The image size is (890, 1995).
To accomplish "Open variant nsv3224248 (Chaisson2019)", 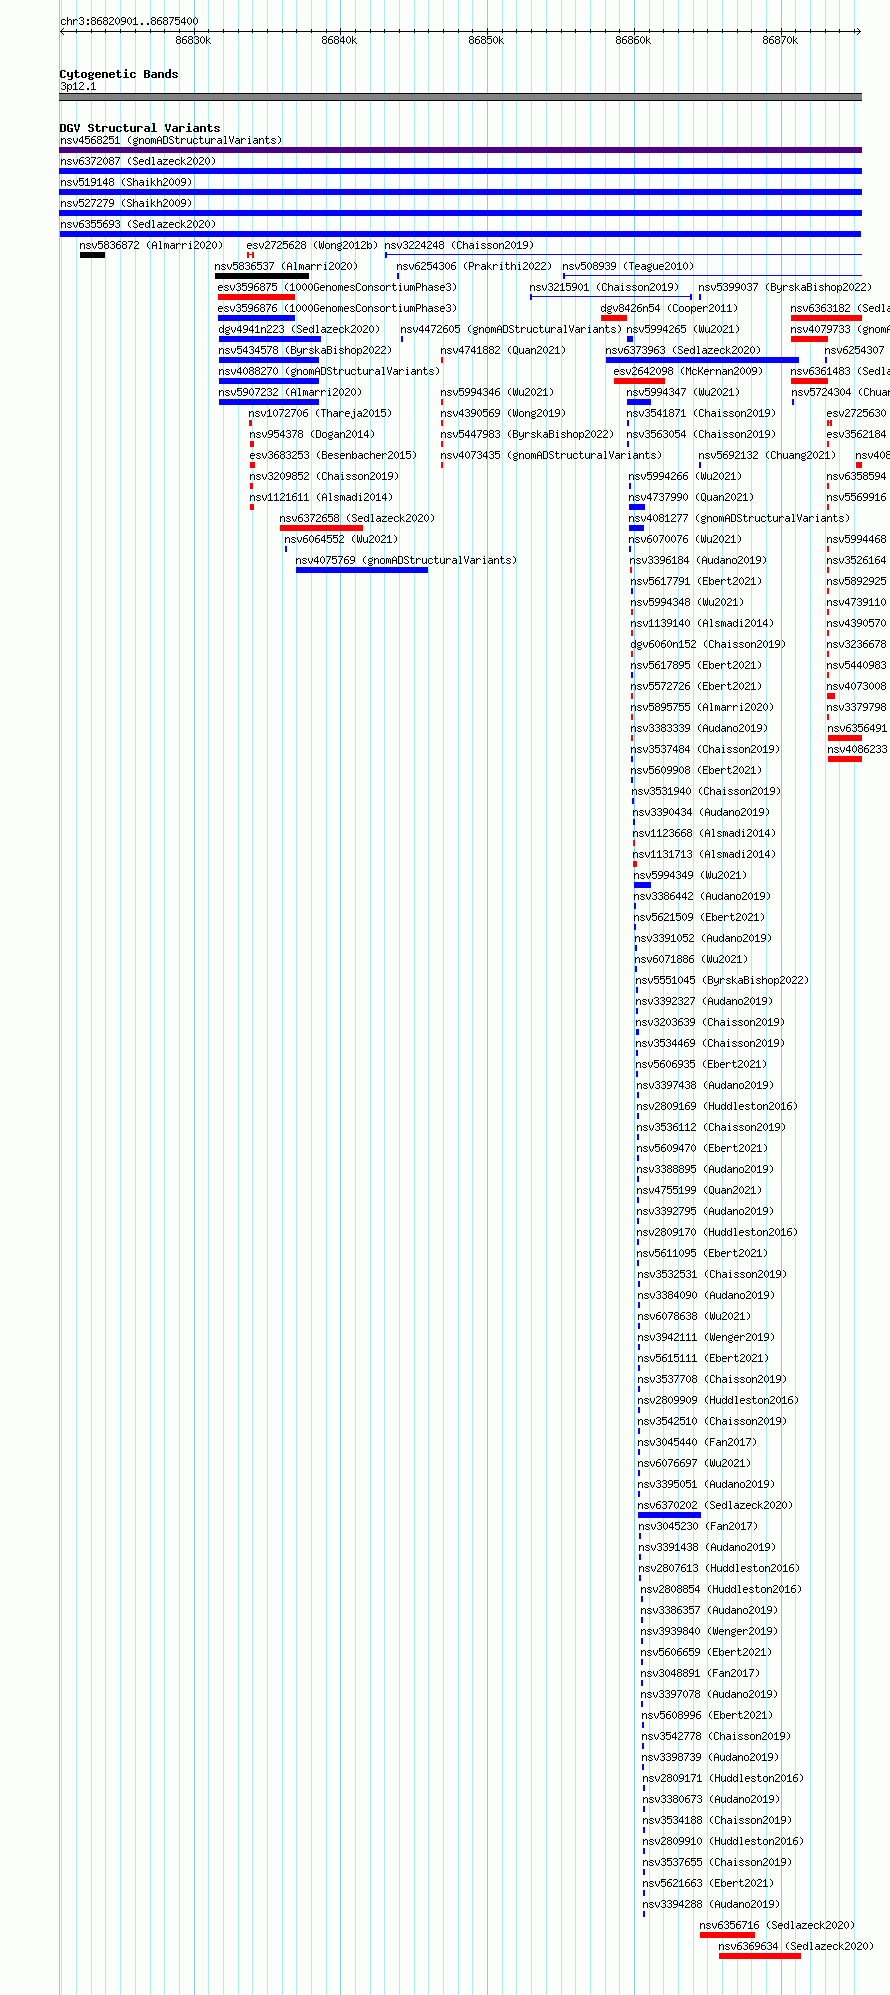I will click(459, 245).
